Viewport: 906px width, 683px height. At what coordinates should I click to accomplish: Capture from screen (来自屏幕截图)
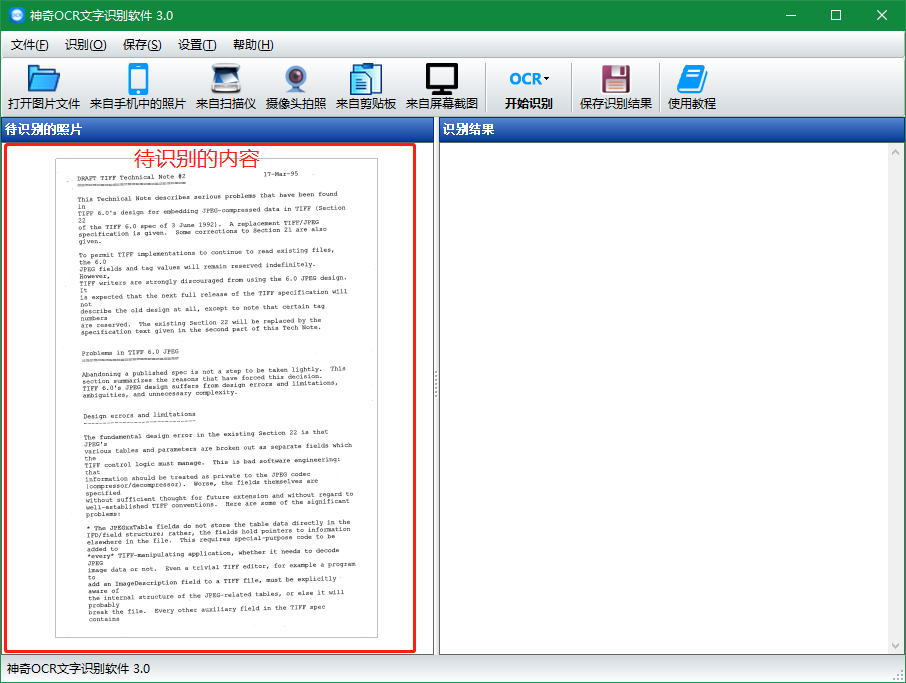click(442, 87)
